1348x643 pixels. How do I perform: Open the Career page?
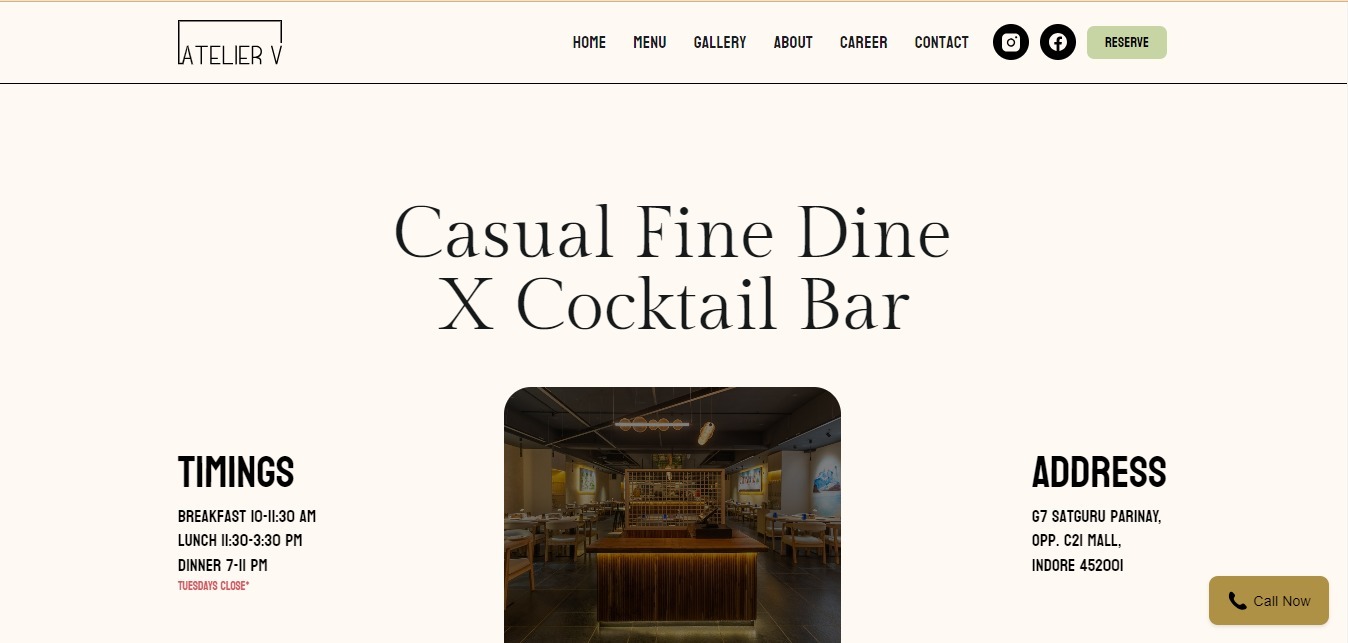(864, 42)
